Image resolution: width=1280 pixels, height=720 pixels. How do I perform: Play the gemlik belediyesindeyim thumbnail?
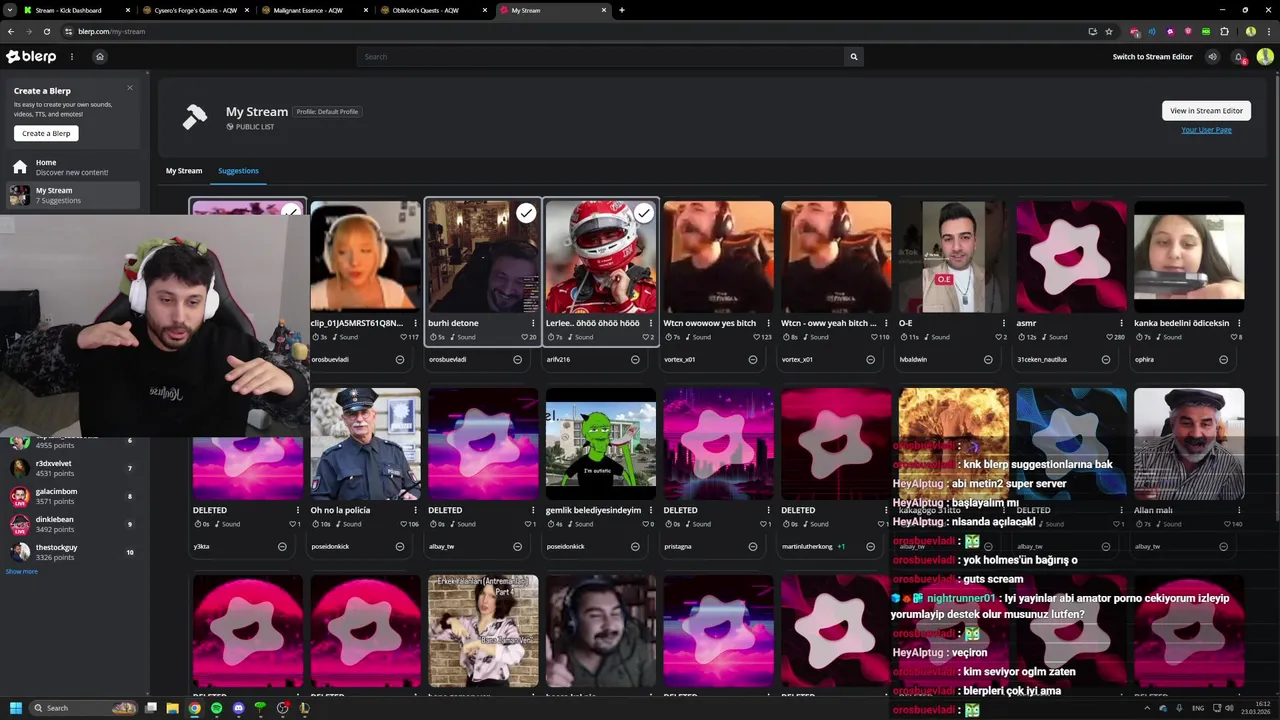pos(601,444)
